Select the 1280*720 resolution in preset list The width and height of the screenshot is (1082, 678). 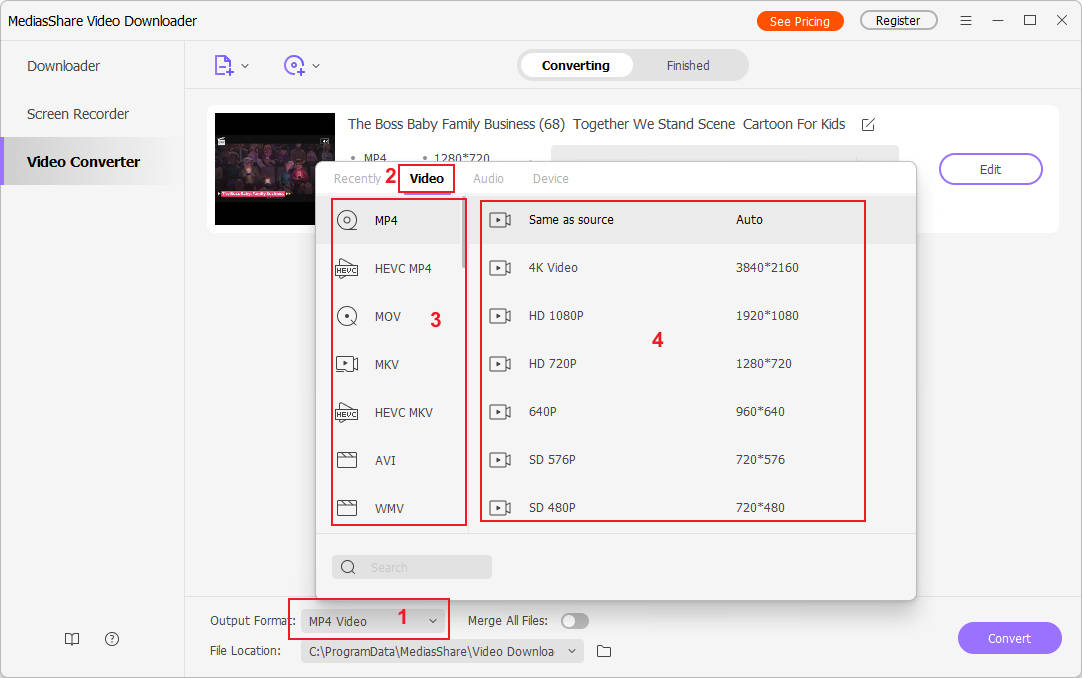pos(763,363)
